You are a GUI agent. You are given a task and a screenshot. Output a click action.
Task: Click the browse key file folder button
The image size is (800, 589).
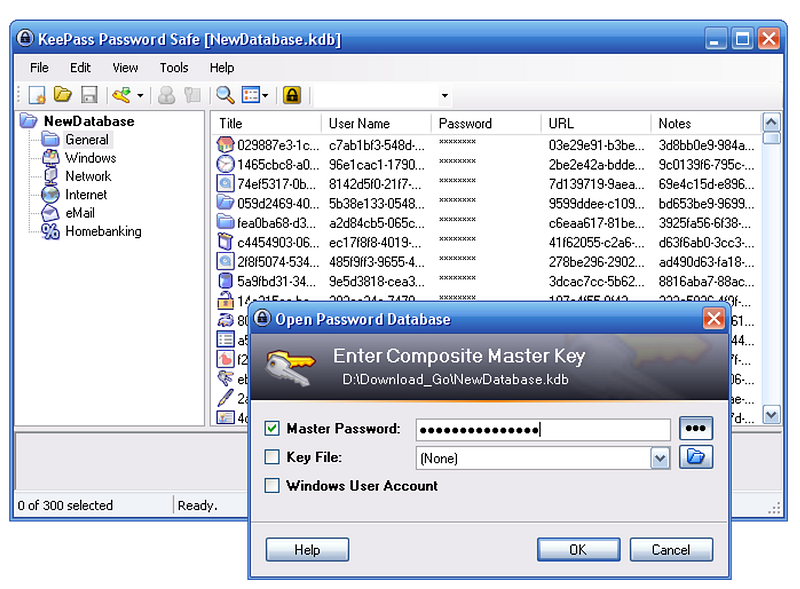(x=695, y=457)
